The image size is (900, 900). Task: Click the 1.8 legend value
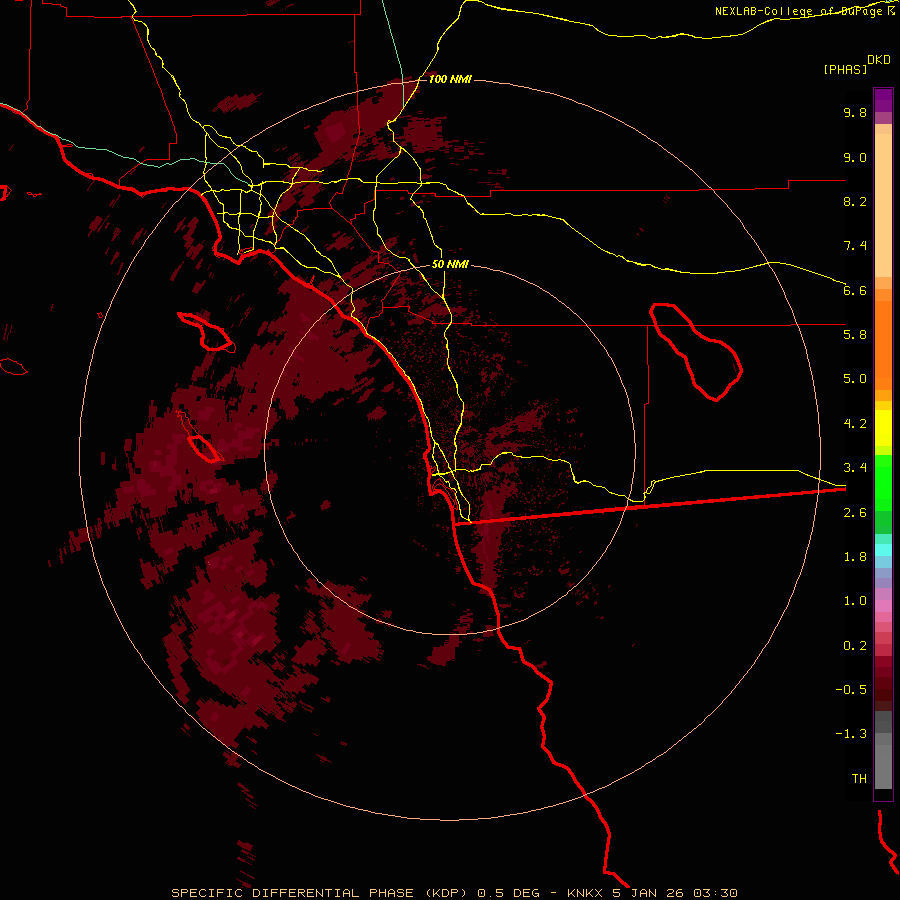click(x=855, y=557)
